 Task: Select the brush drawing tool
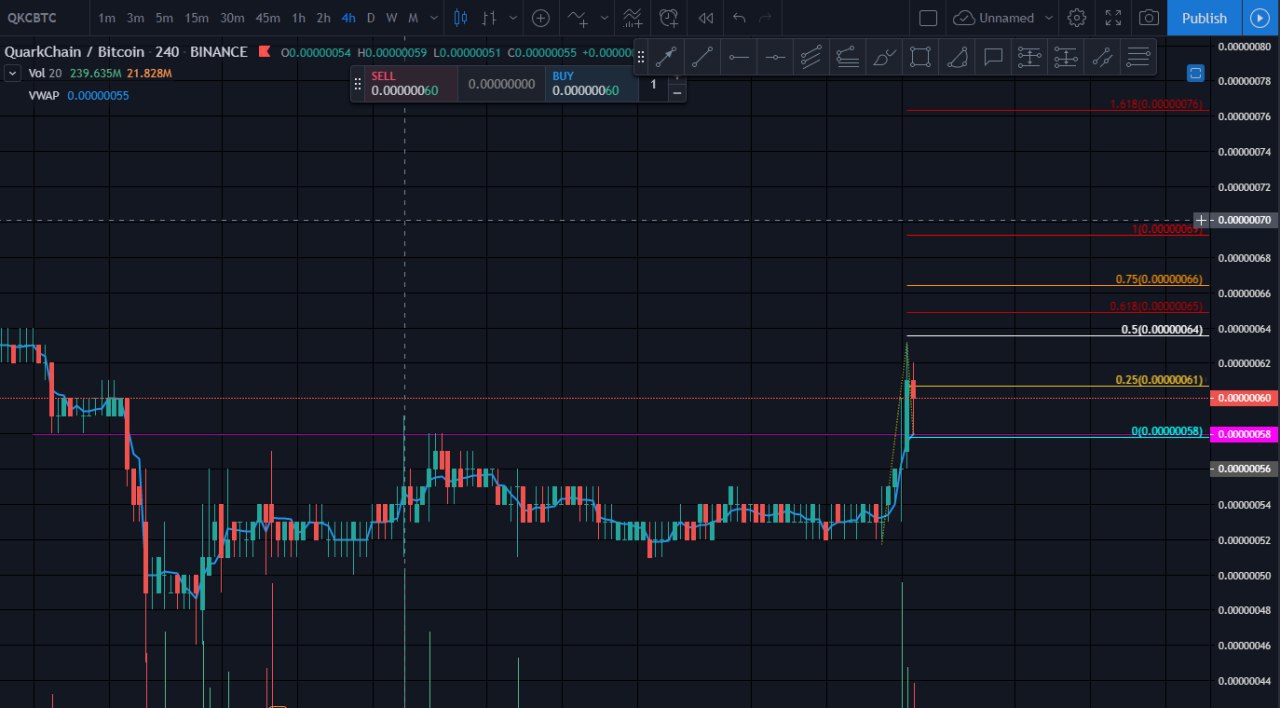point(884,58)
